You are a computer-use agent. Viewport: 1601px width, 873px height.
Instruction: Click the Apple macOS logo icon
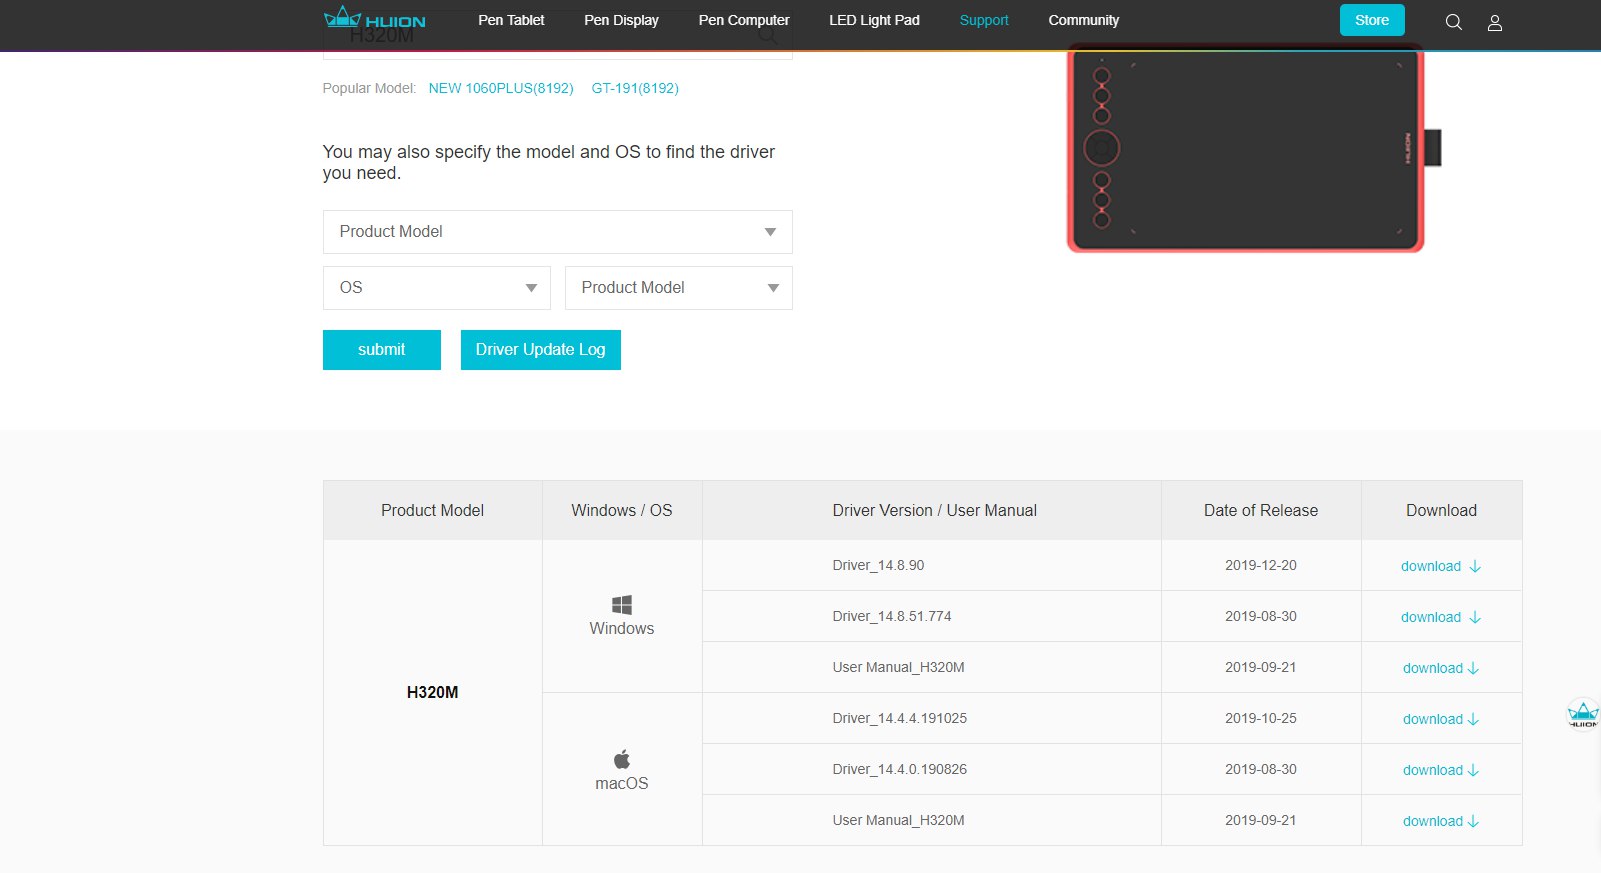click(x=622, y=759)
